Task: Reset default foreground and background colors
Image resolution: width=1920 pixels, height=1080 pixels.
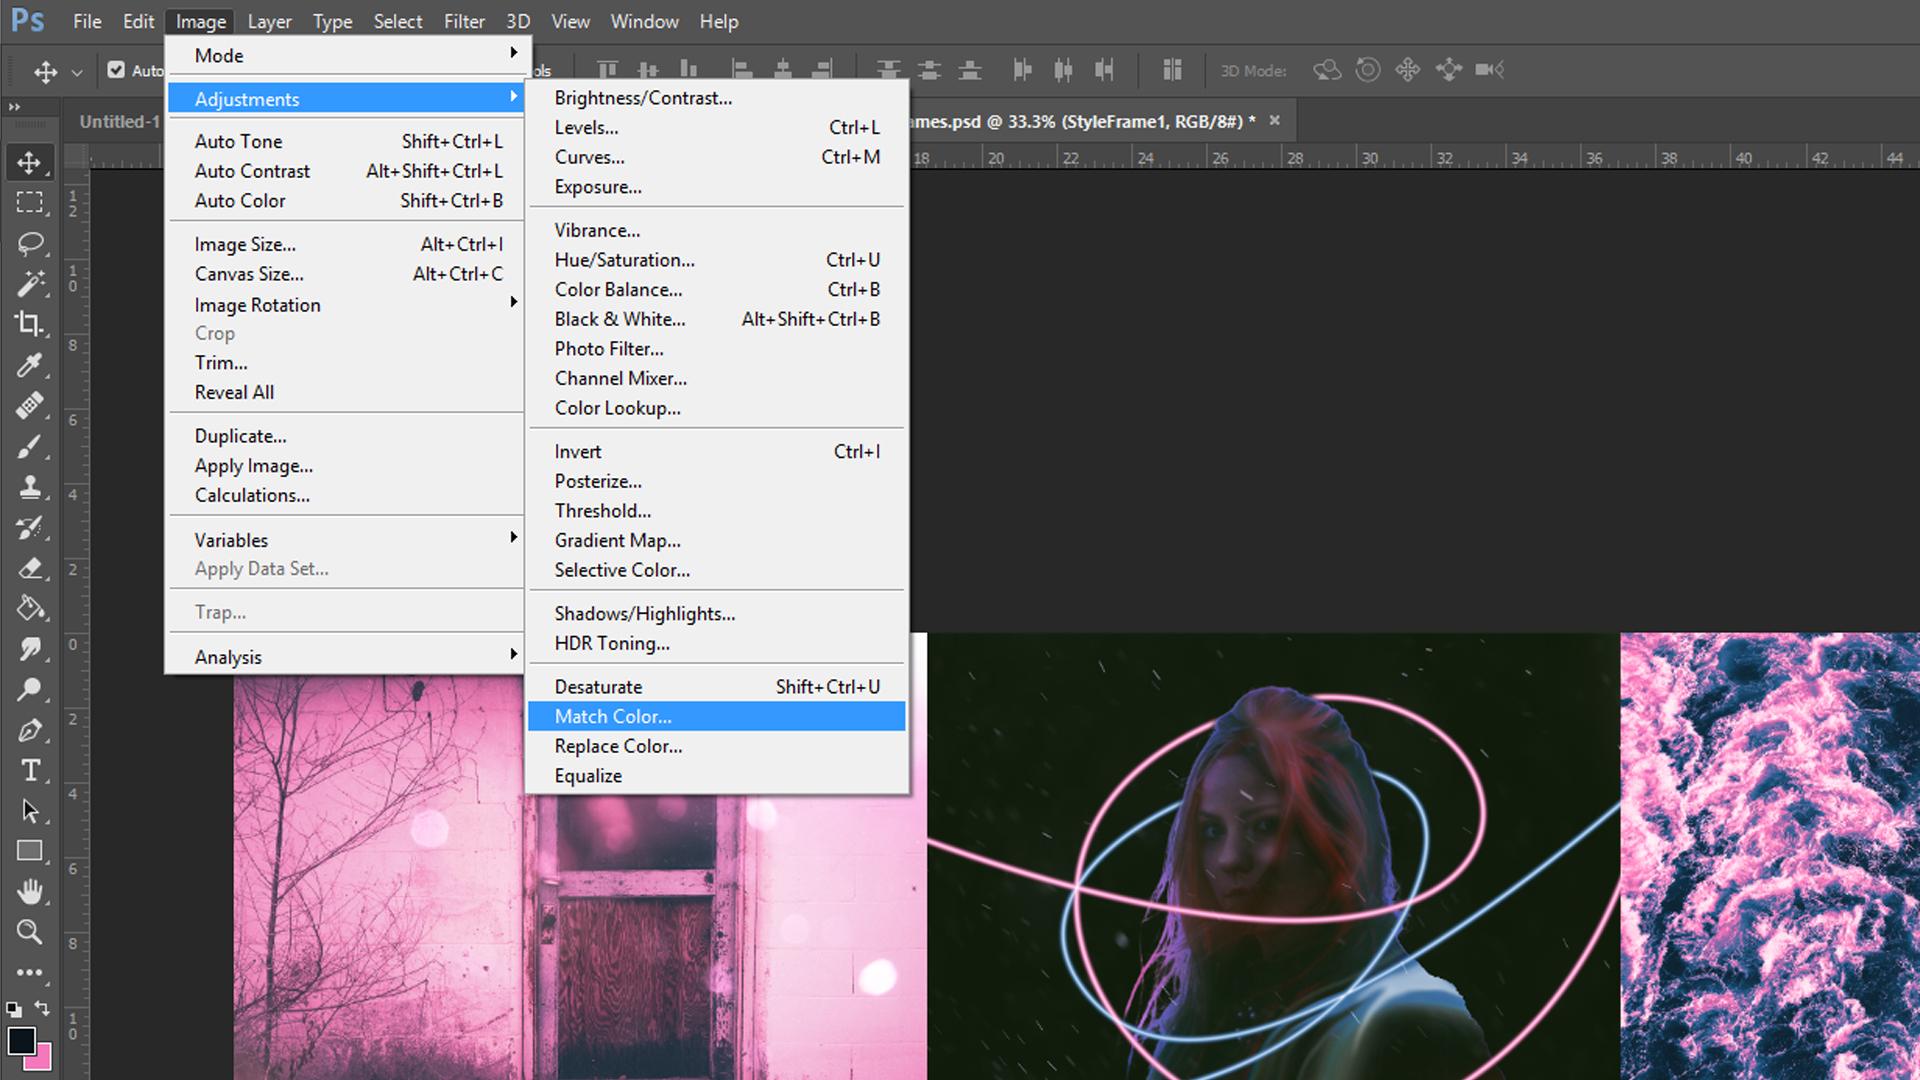Action: point(13,1010)
